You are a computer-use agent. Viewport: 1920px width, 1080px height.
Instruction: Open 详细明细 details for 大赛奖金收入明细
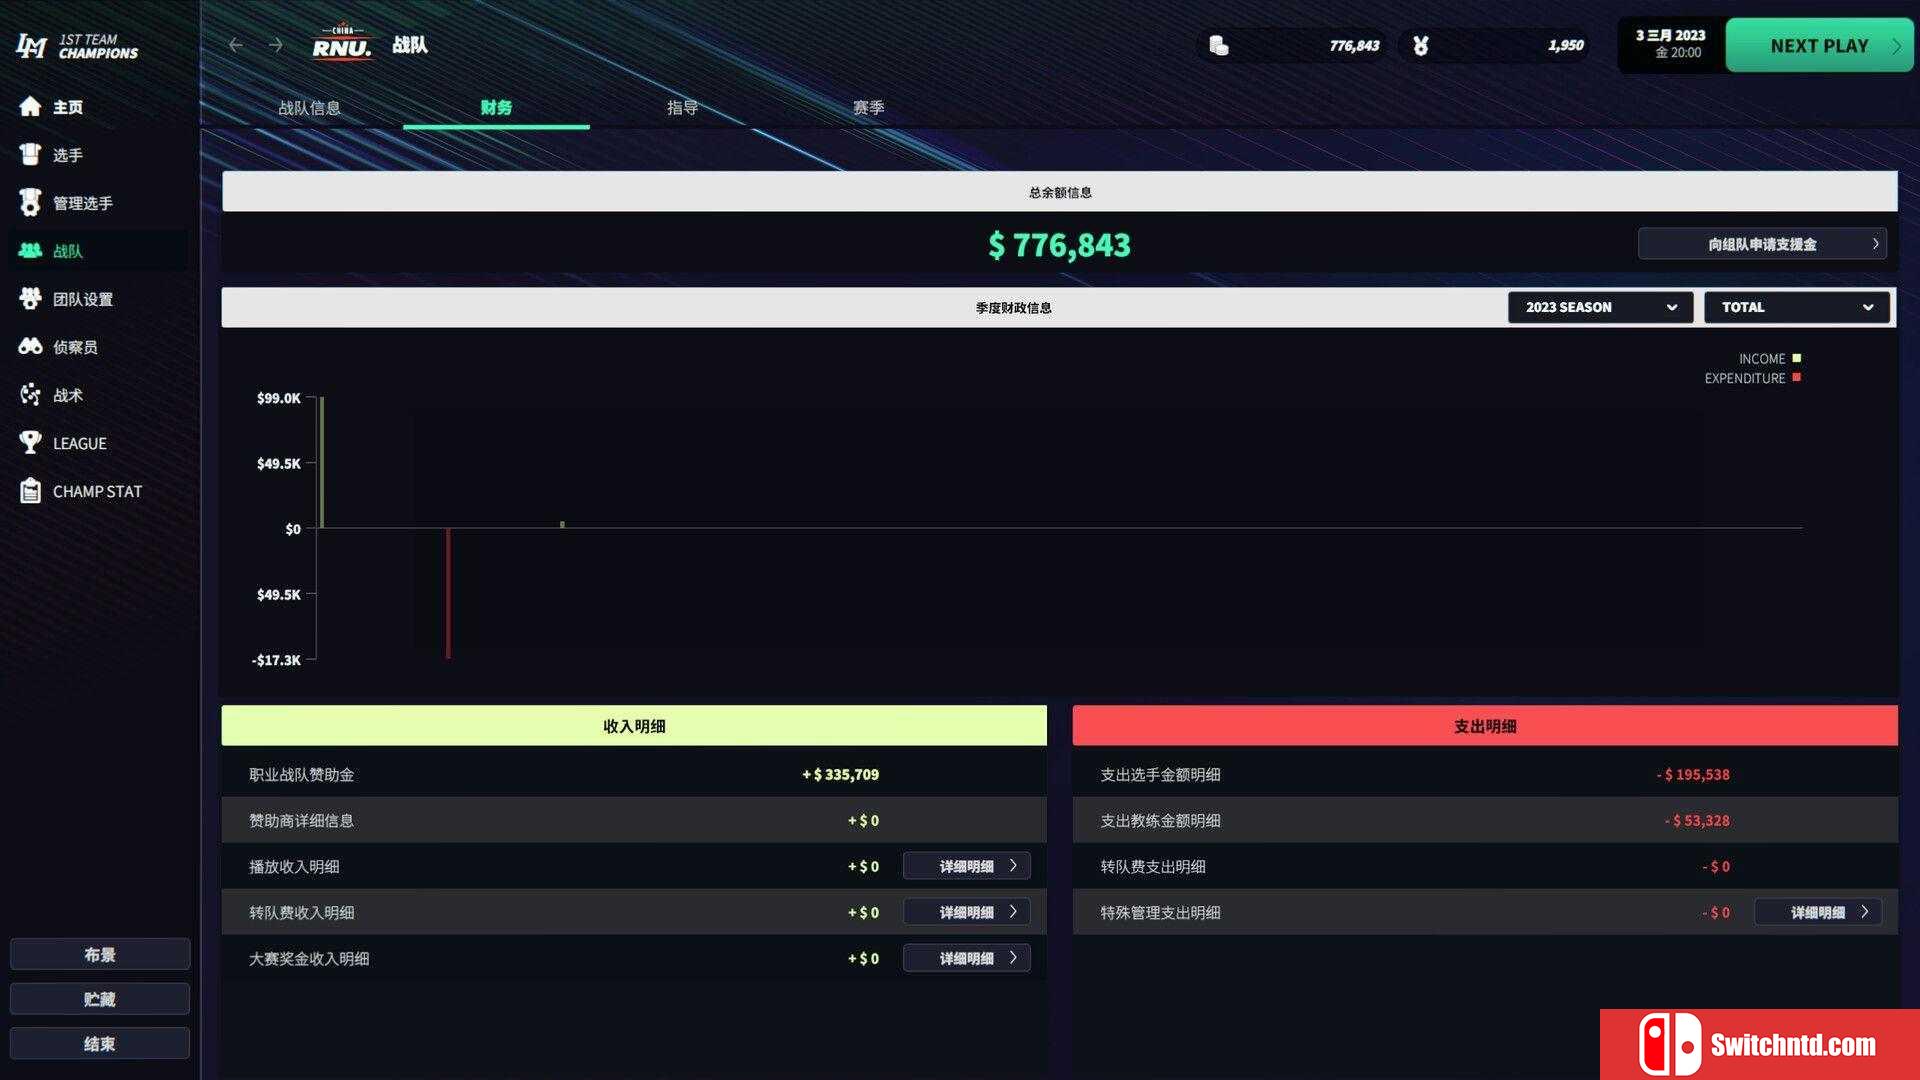[x=966, y=958]
